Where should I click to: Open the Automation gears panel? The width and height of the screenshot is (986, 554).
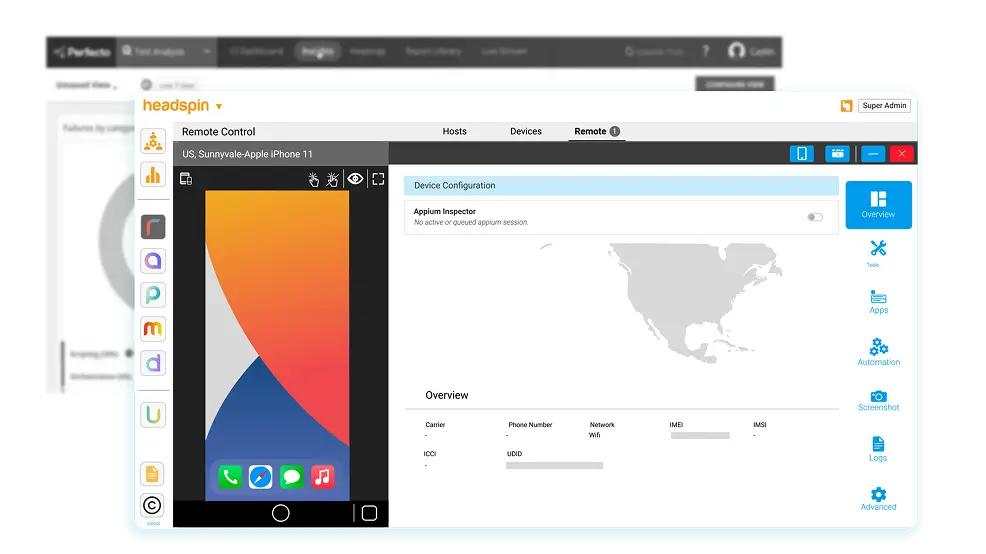point(878,352)
